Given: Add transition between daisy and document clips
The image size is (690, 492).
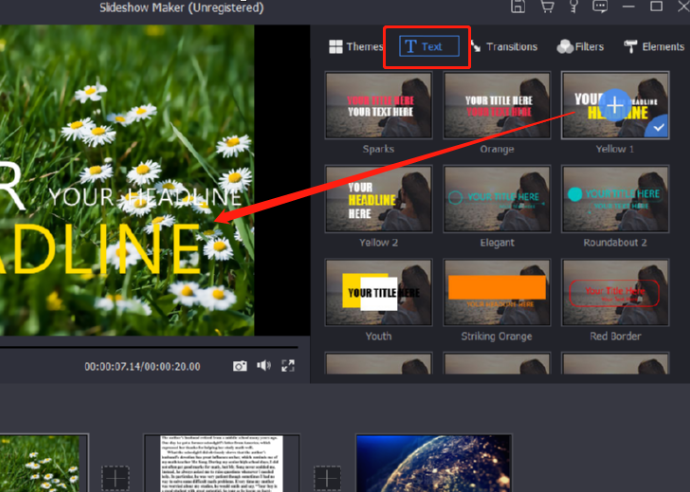Looking at the screenshot, I should point(115,478).
